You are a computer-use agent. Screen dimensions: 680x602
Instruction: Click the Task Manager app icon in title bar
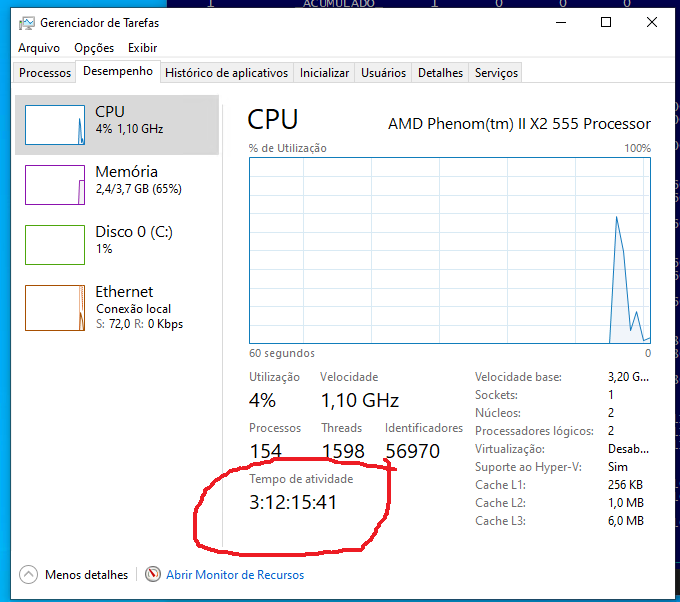click(25, 22)
